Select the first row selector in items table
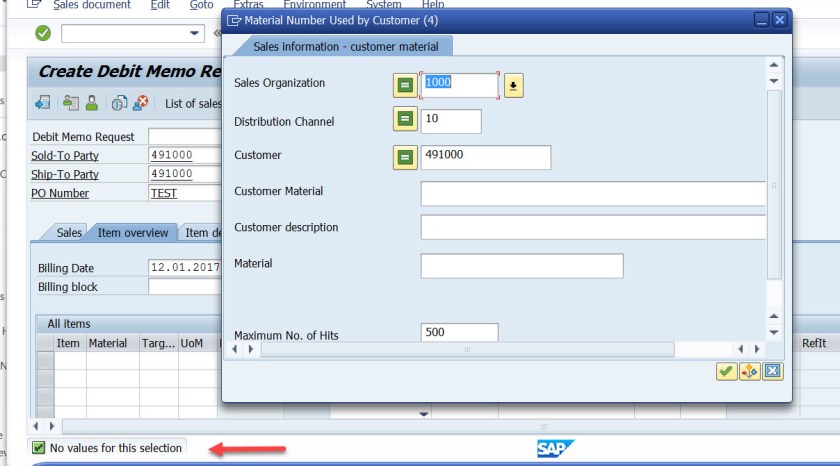The width and height of the screenshot is (840, 466). 46,360
